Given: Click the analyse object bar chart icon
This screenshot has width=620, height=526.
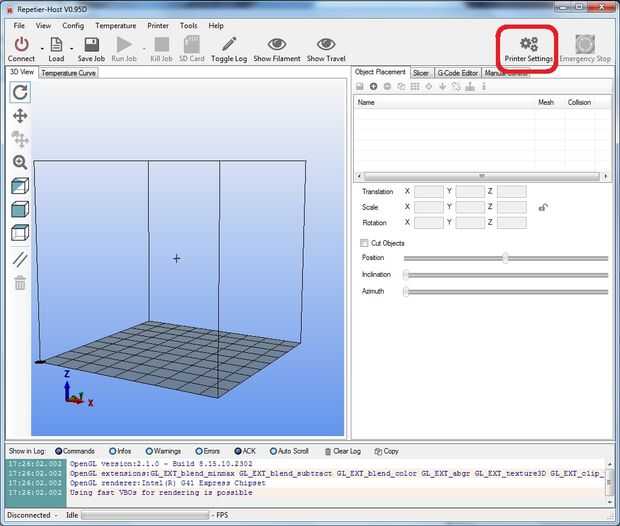Looking at the screenshot, I should click(x=470, y=86).
